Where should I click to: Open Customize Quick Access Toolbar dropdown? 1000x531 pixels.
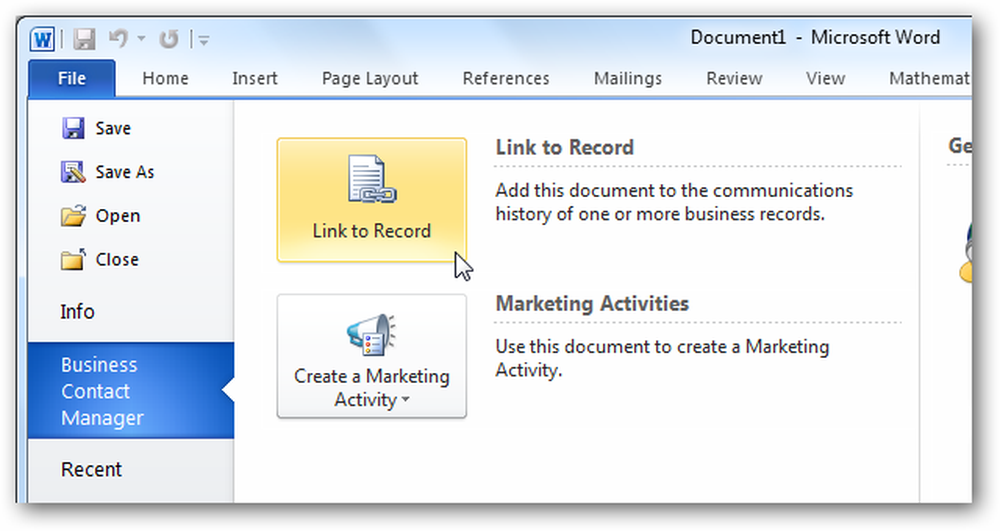pos(204,40)
